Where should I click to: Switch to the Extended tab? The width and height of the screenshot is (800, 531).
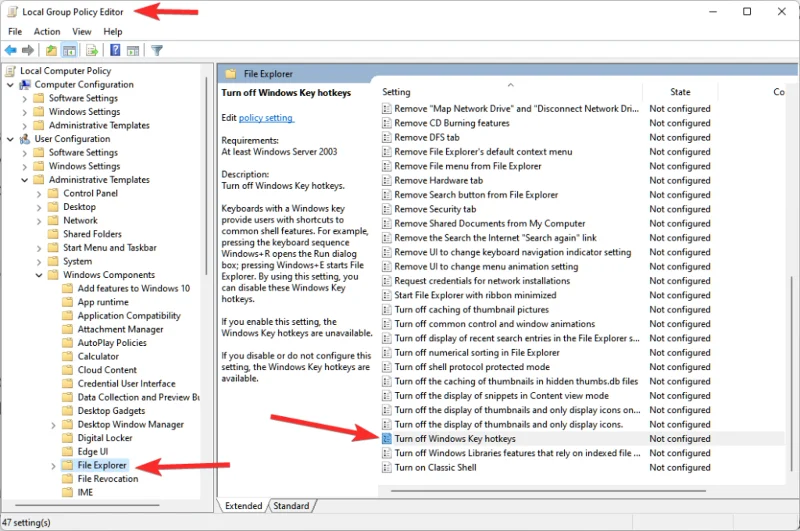[x=243, y=505]
